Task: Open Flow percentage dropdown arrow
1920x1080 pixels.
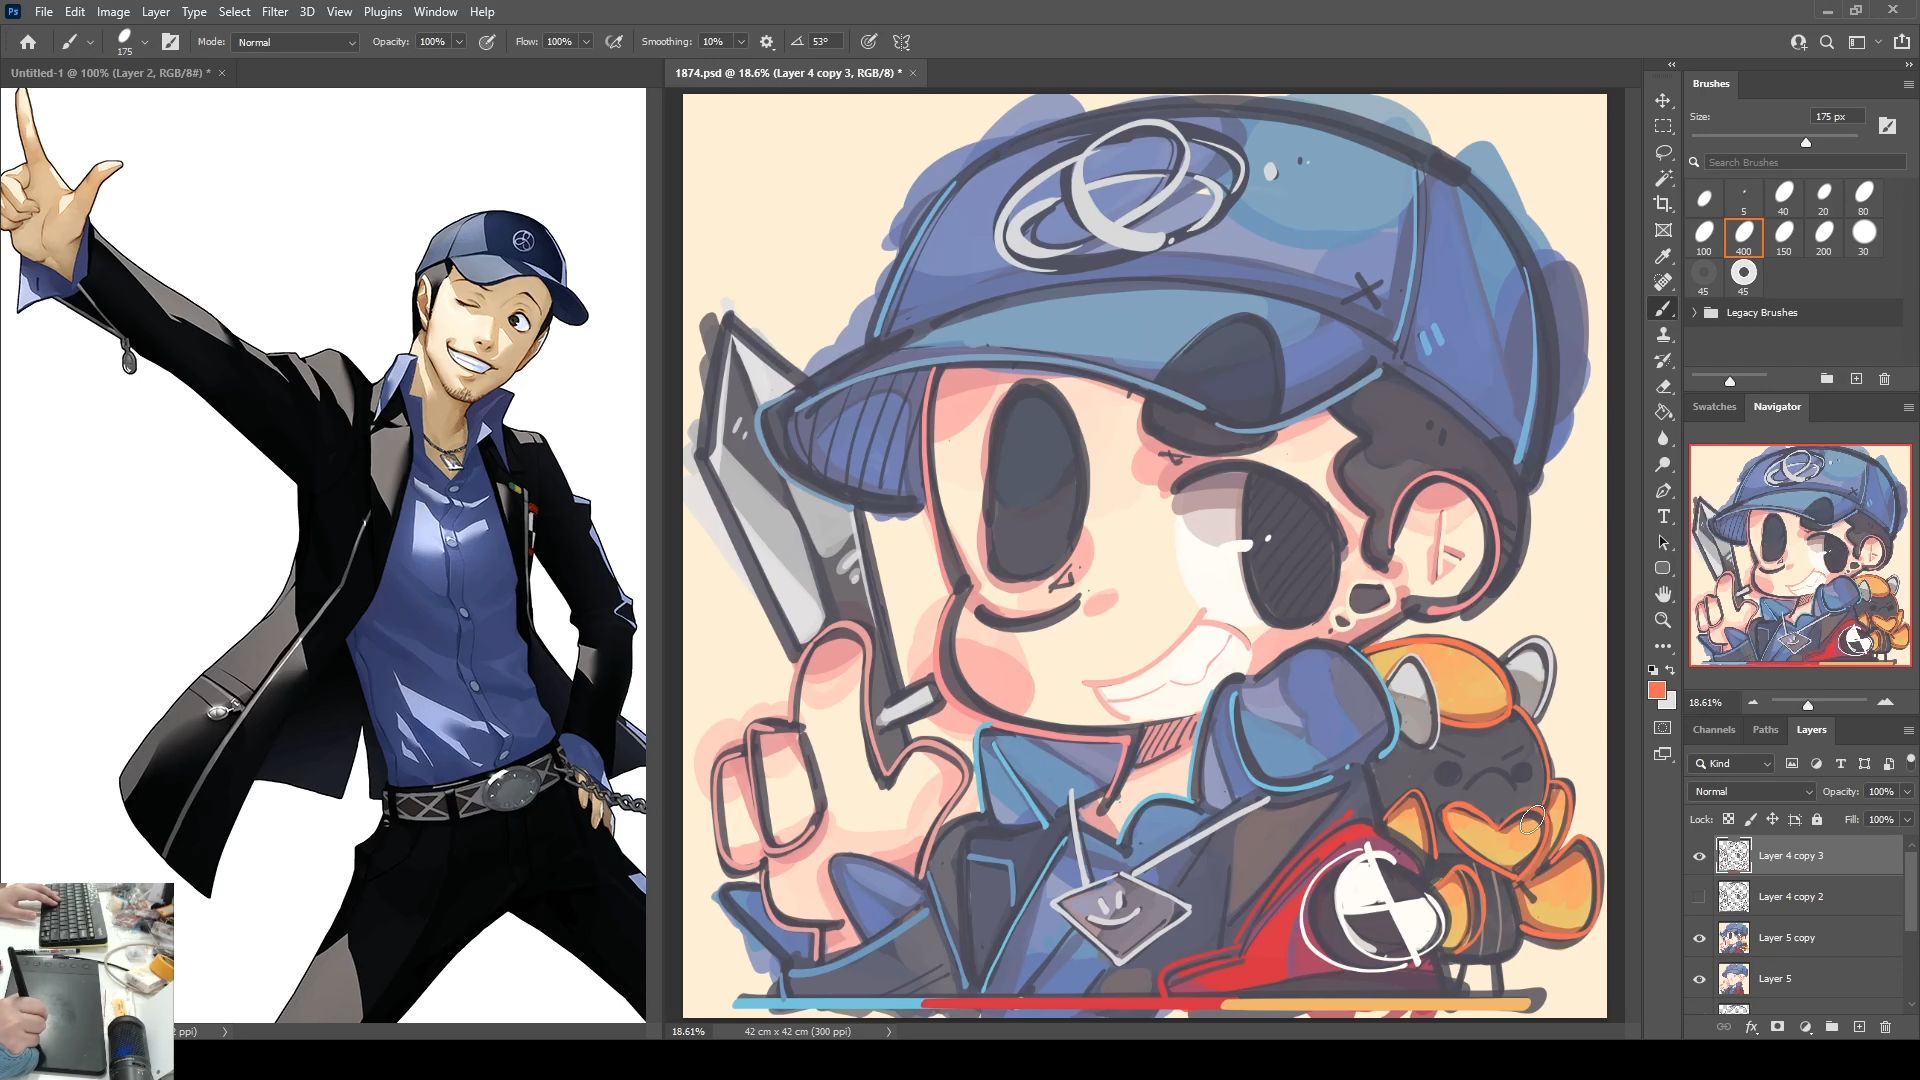Action: 586,42
